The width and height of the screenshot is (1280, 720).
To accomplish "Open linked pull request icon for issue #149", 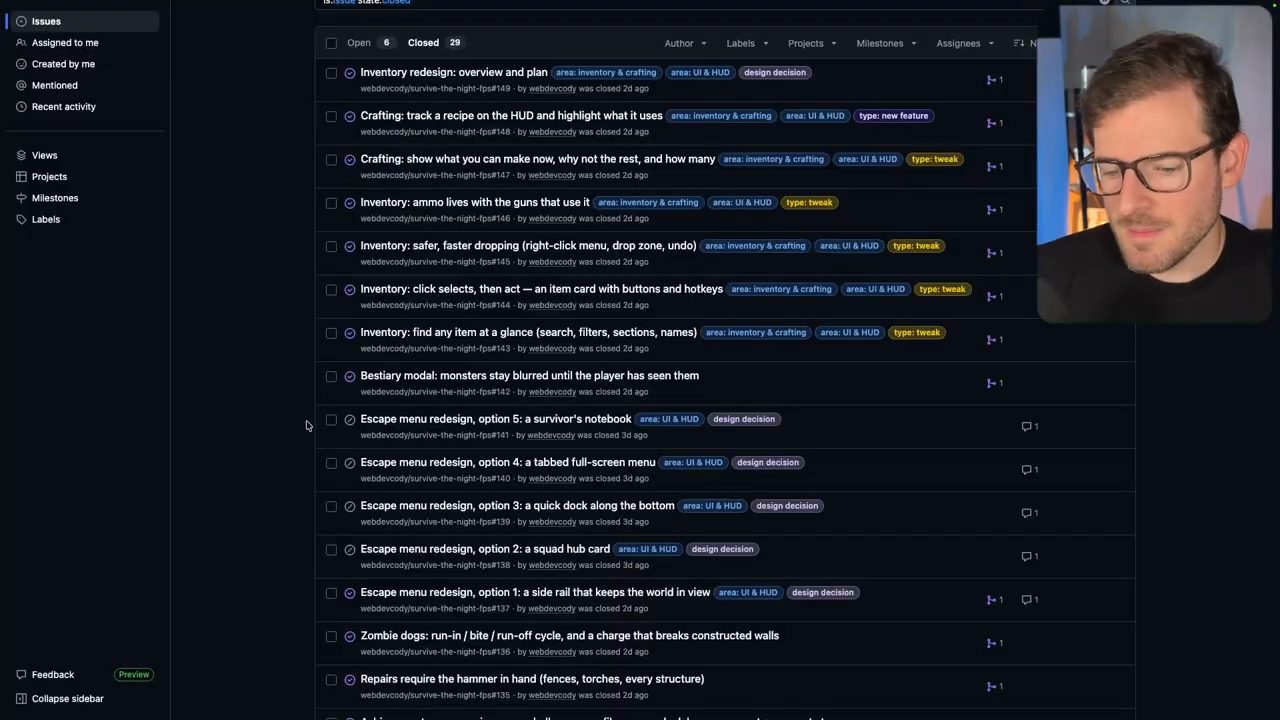I will click(995, 80).
